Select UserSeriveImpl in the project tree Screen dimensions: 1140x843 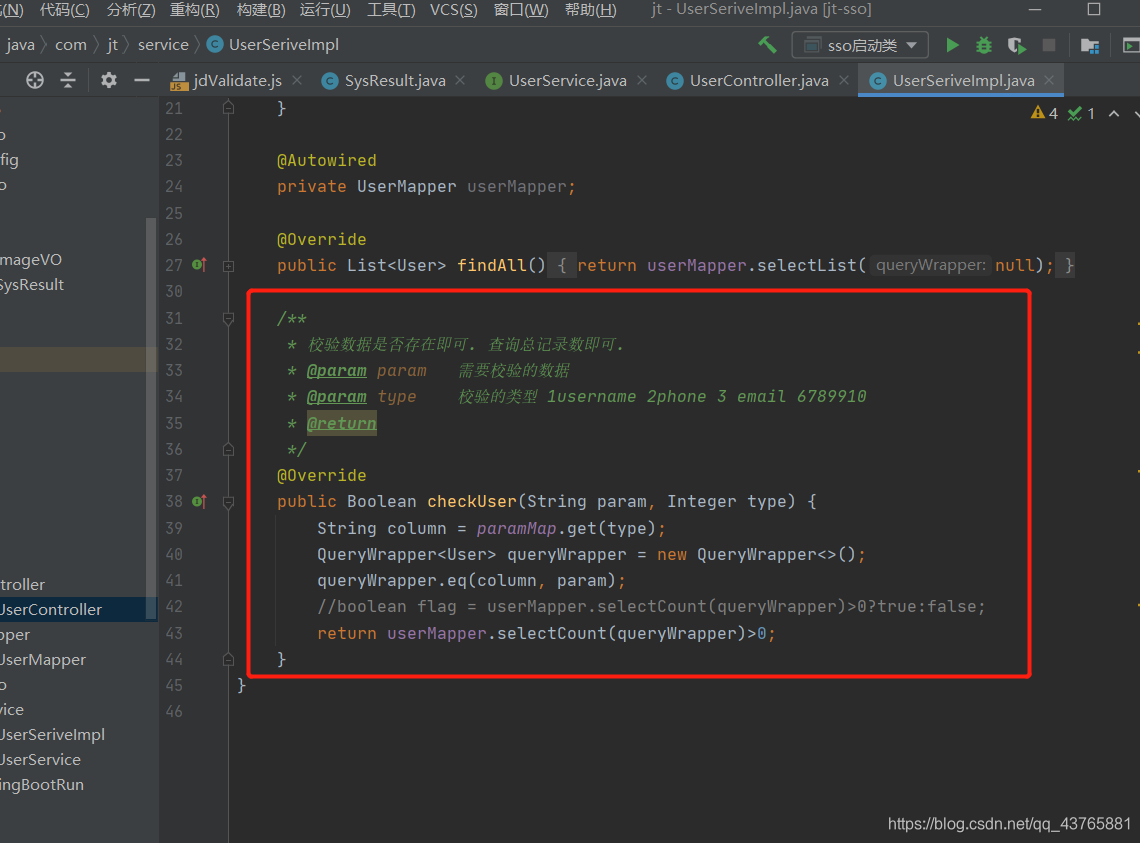pos(52,735)
